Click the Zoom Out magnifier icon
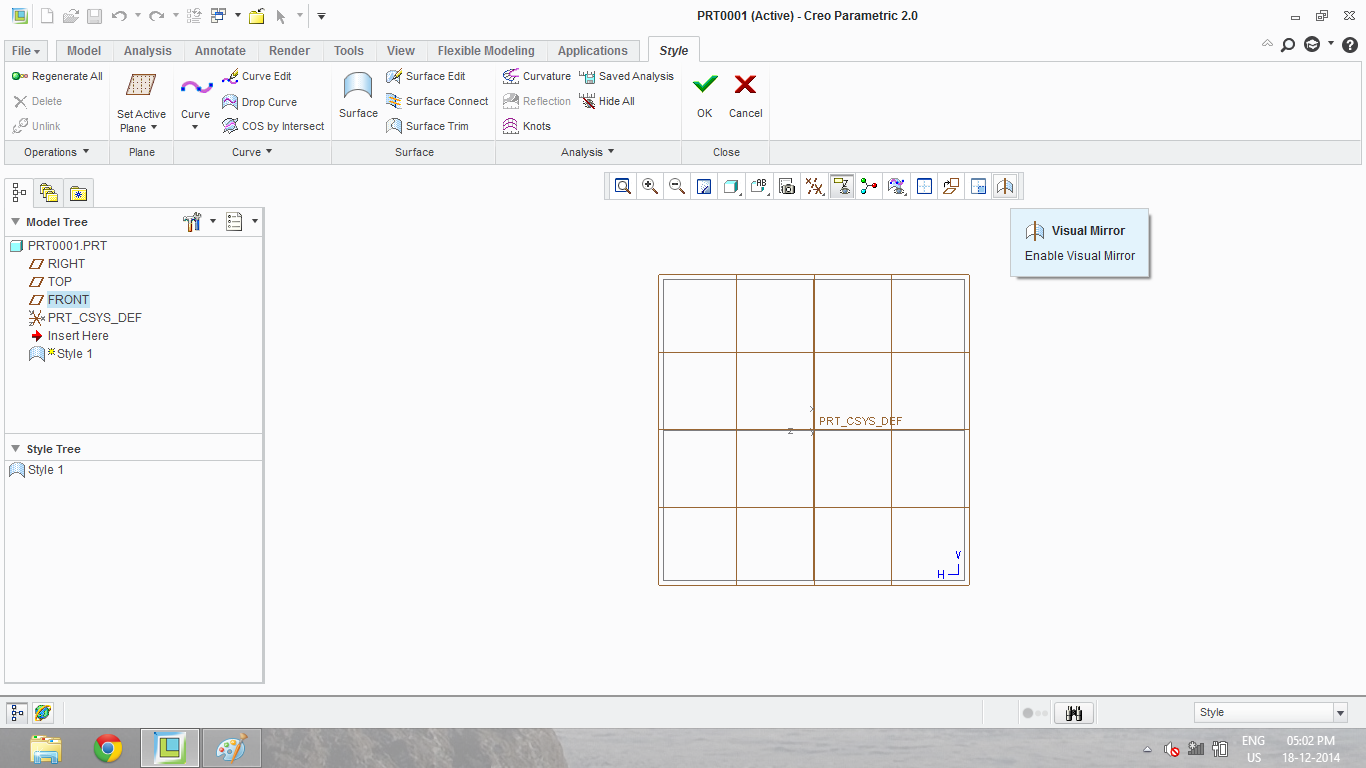The image size is (1366, 768). (677, 186)
